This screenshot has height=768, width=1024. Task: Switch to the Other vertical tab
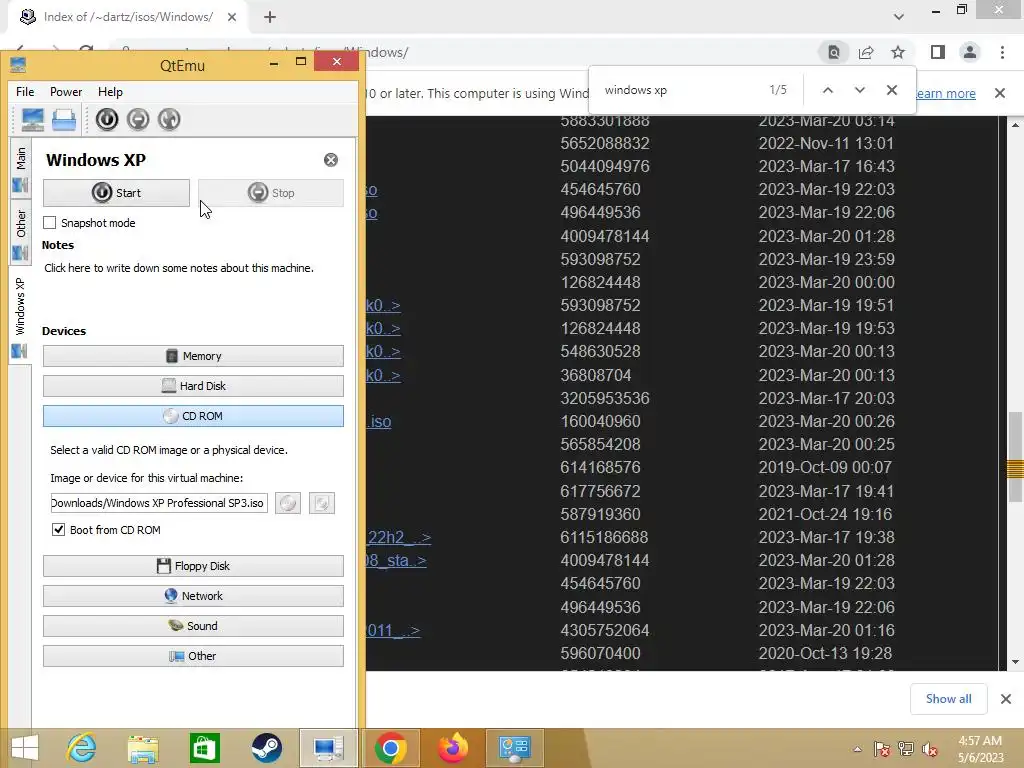click(x=20, y=232)
